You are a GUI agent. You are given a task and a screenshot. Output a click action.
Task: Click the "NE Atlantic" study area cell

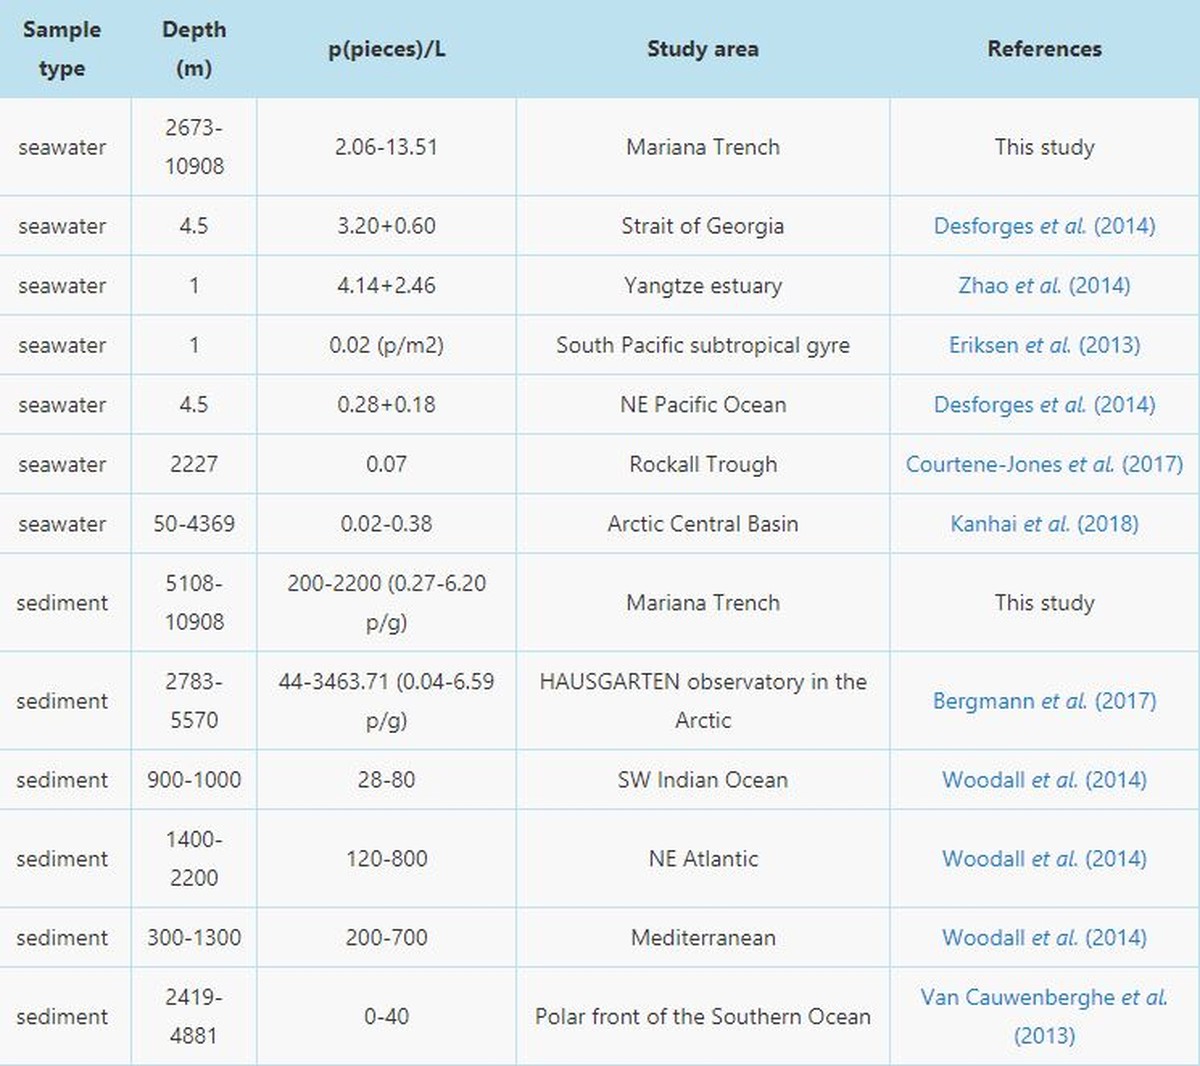tap(703, 859)
